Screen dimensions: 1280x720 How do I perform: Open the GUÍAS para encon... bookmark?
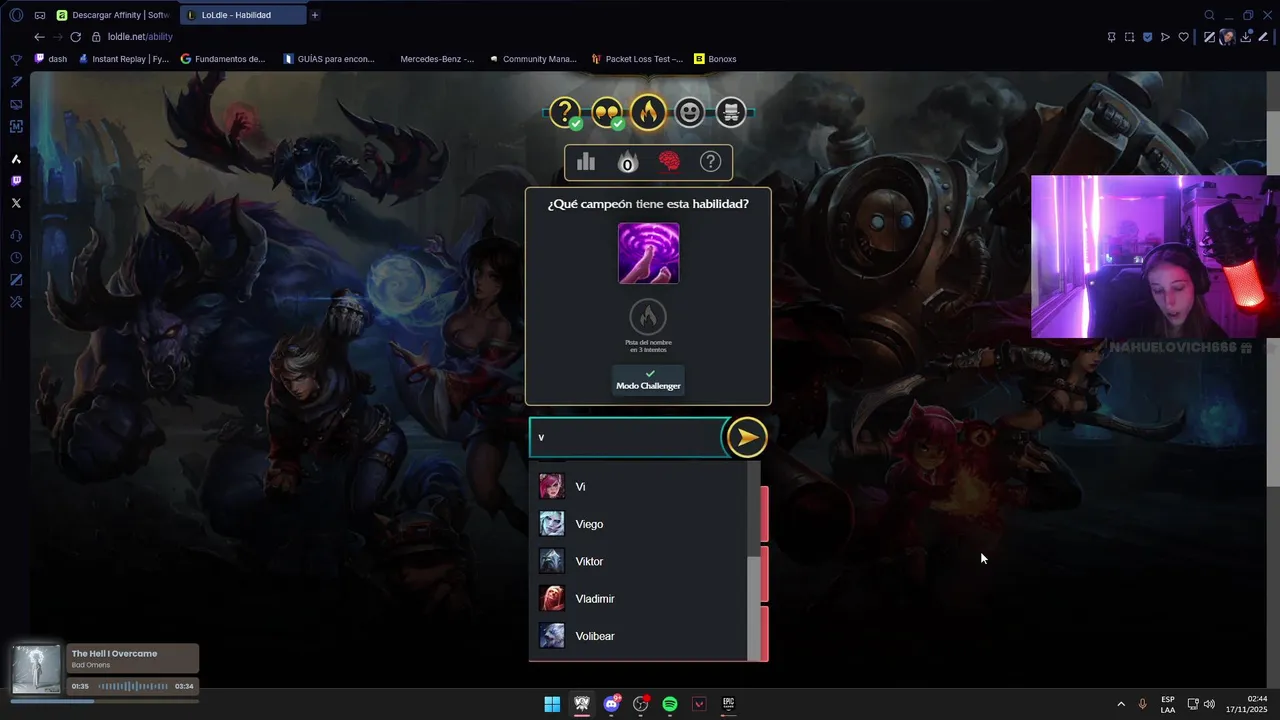(x=329, y=59)
